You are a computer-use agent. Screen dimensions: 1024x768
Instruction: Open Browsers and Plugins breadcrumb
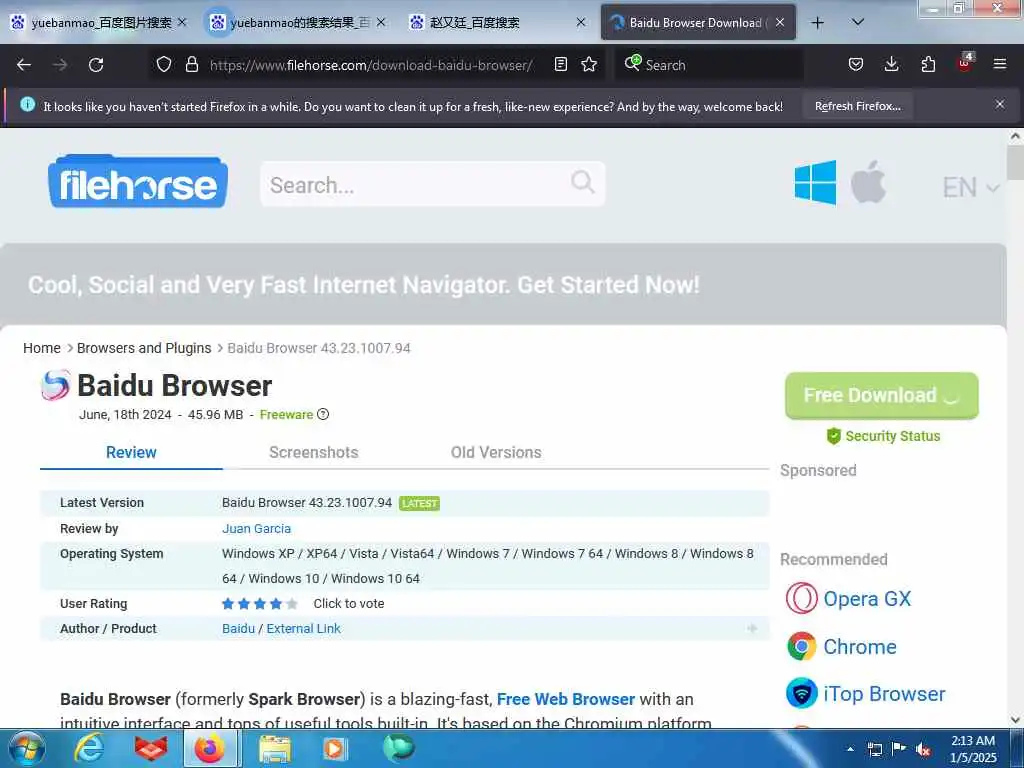[144, 348]
